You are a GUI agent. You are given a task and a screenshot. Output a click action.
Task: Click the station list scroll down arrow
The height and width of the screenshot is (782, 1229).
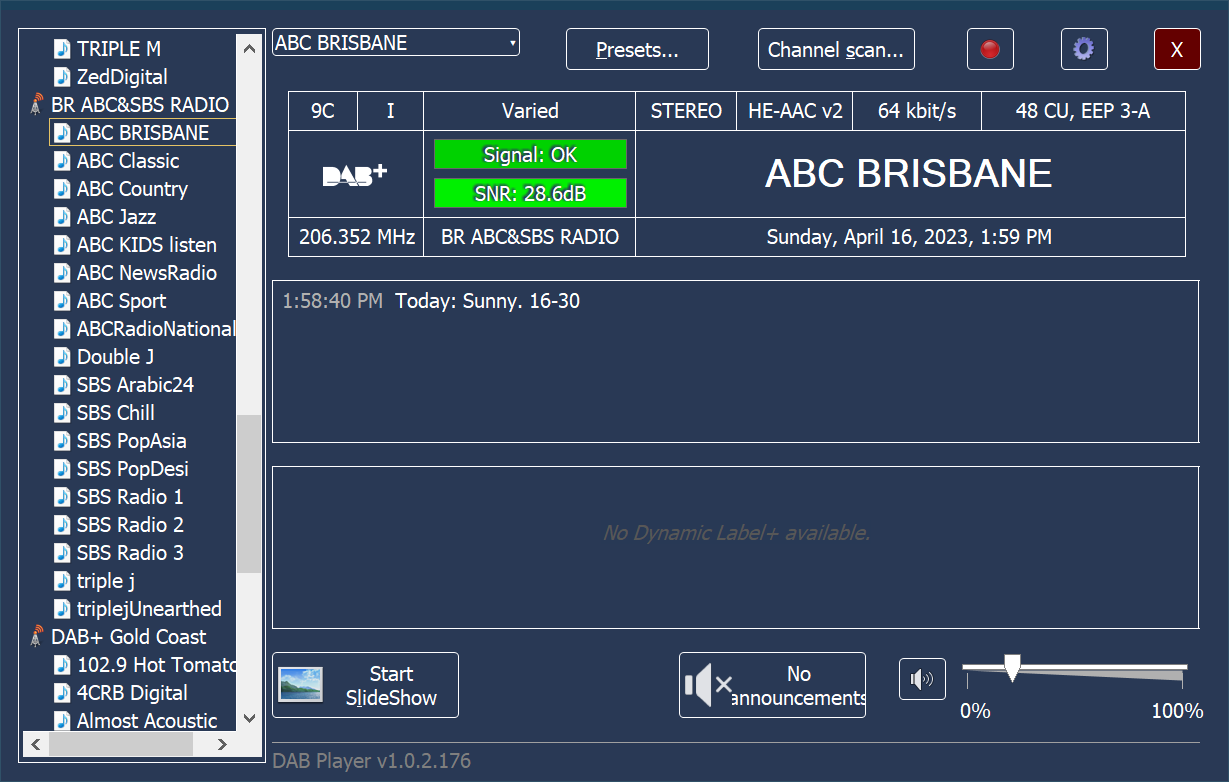248,719
